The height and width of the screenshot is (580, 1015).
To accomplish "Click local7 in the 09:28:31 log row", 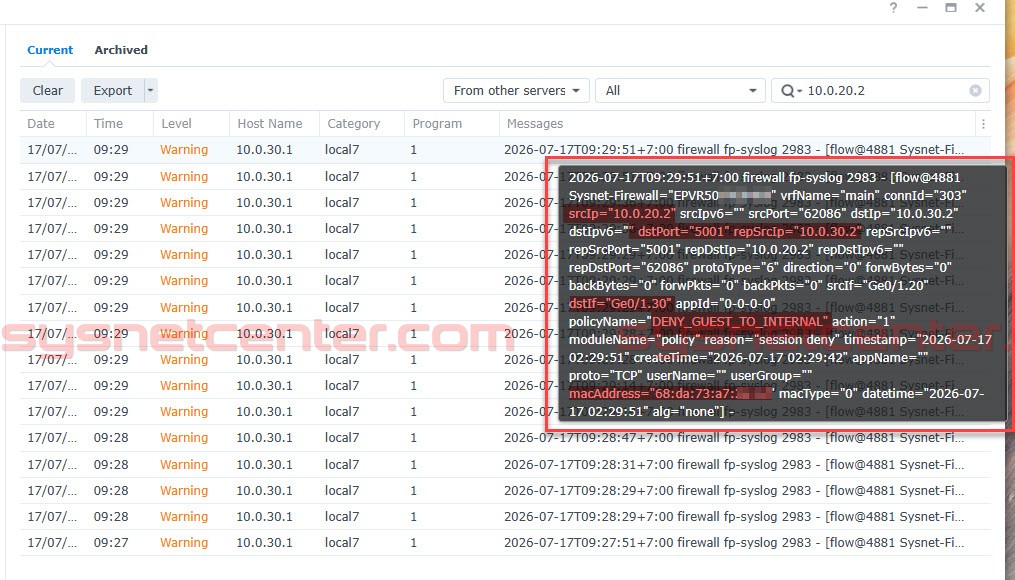I will (x=342, y=465).
